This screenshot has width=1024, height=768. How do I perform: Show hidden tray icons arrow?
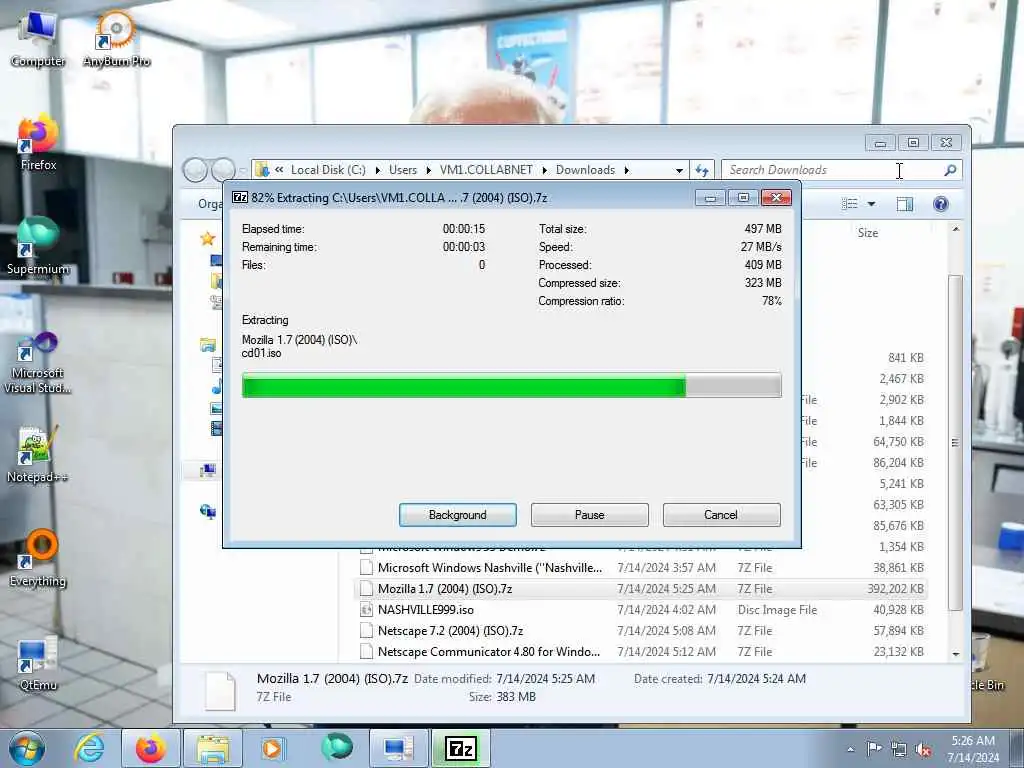point(850,749)
